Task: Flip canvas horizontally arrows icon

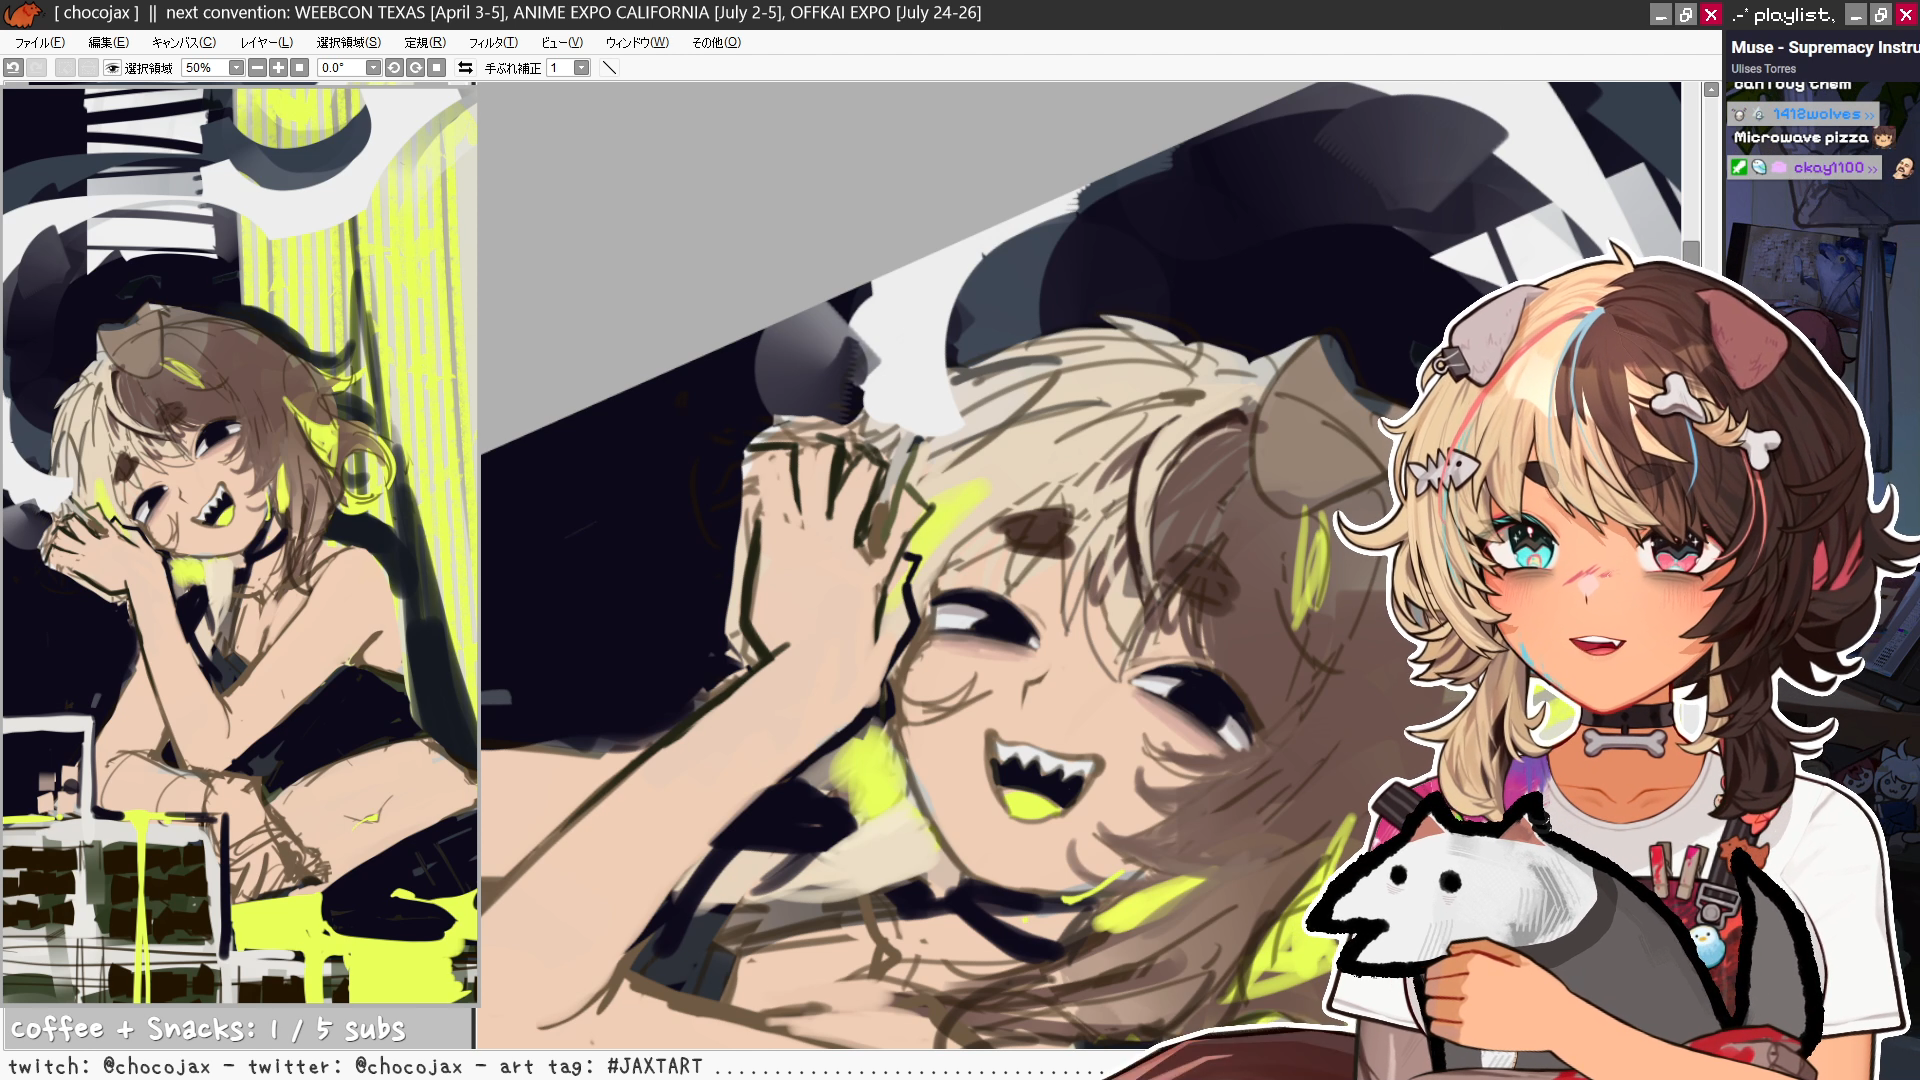Action: pyautogui.click(x=465, y=68)
